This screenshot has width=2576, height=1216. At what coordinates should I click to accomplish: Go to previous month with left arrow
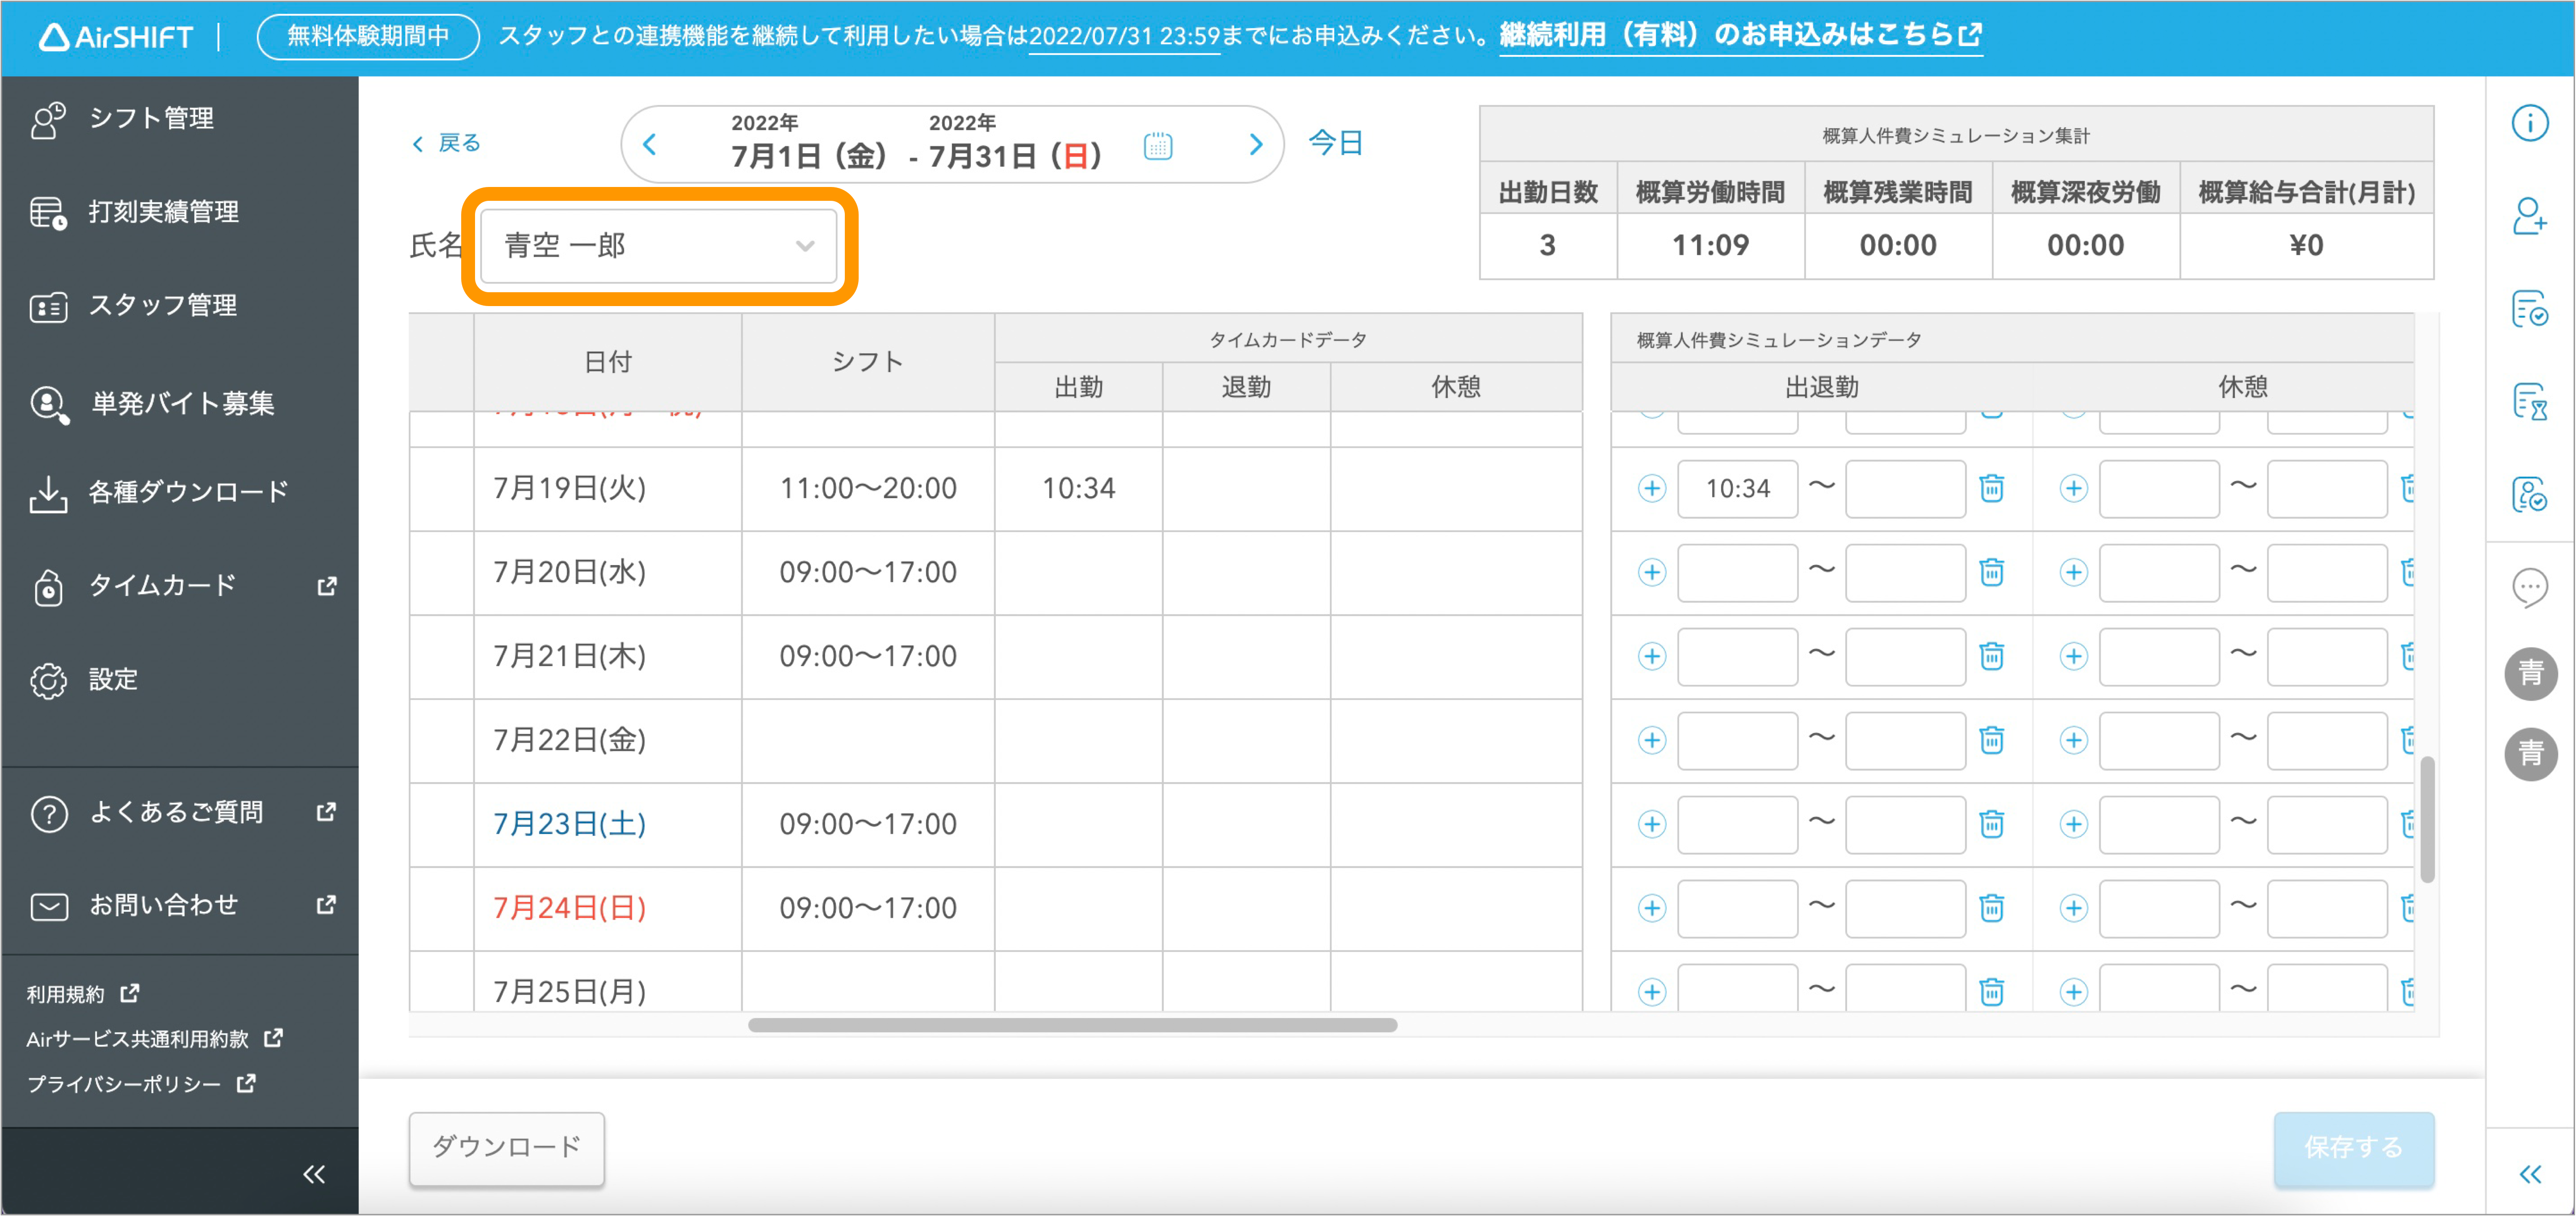[650, 145]
